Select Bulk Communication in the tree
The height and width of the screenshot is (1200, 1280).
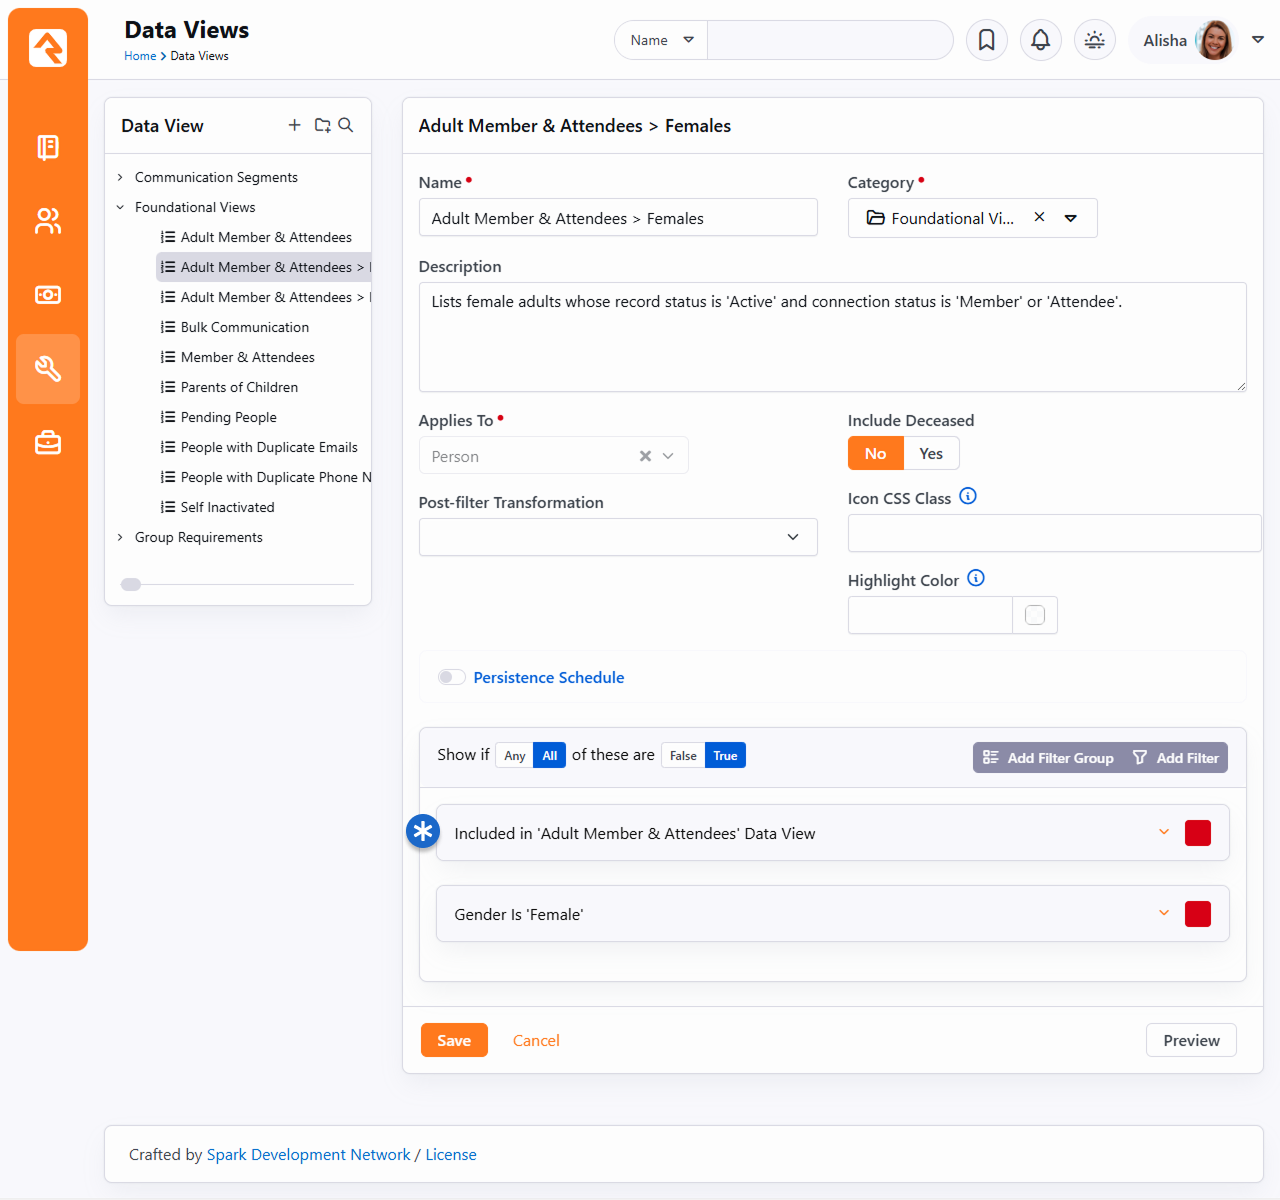point(244,327)
